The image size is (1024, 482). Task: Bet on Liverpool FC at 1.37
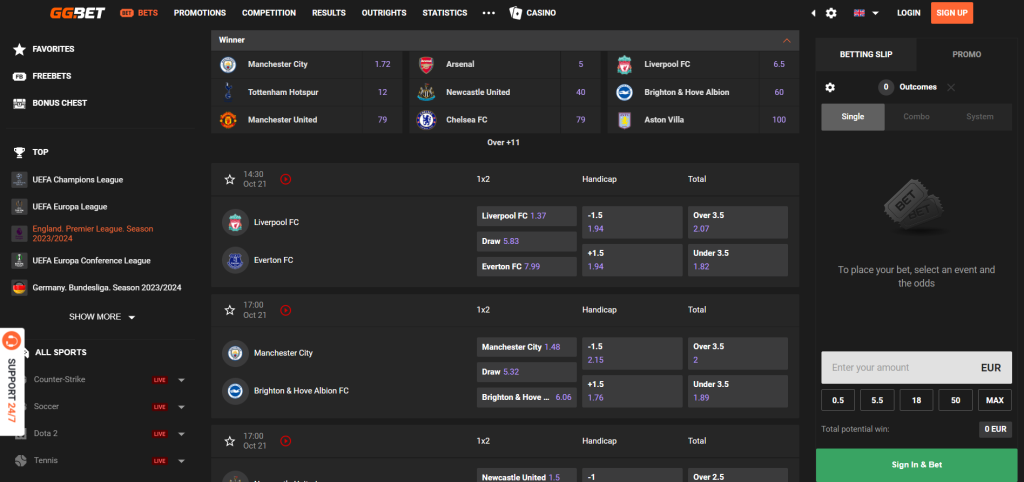point(526,216)
